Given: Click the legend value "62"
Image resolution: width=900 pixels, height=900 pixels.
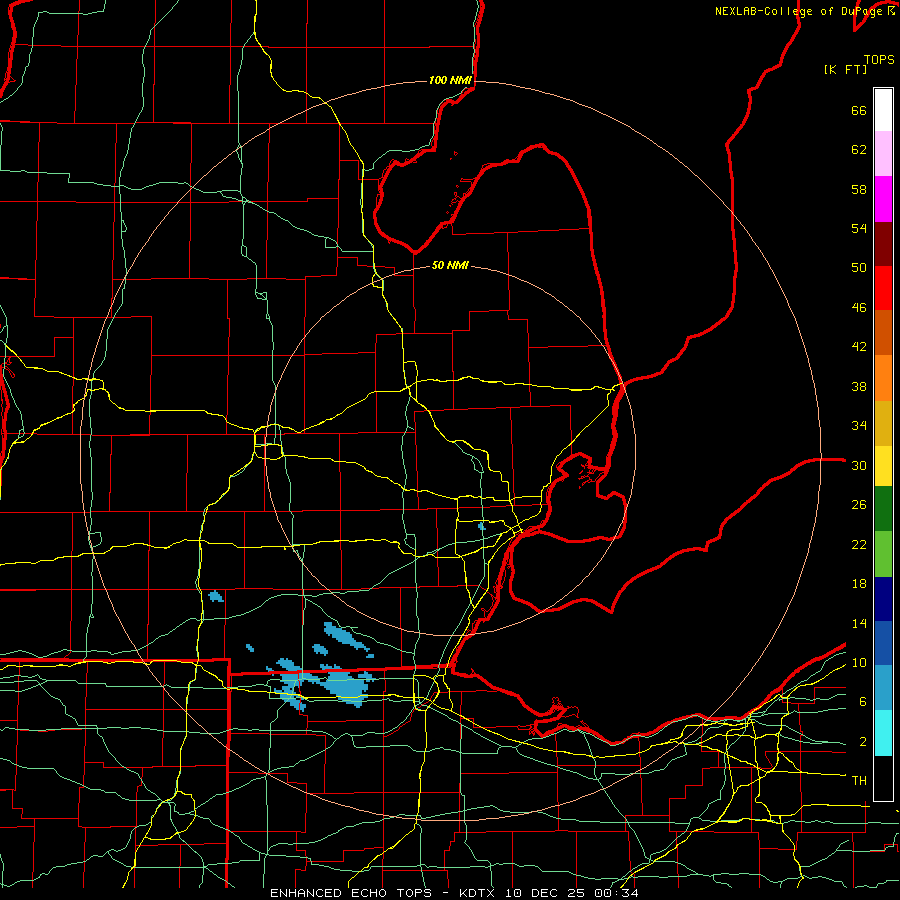Looking at the screenshot, I should coord(859,150).
